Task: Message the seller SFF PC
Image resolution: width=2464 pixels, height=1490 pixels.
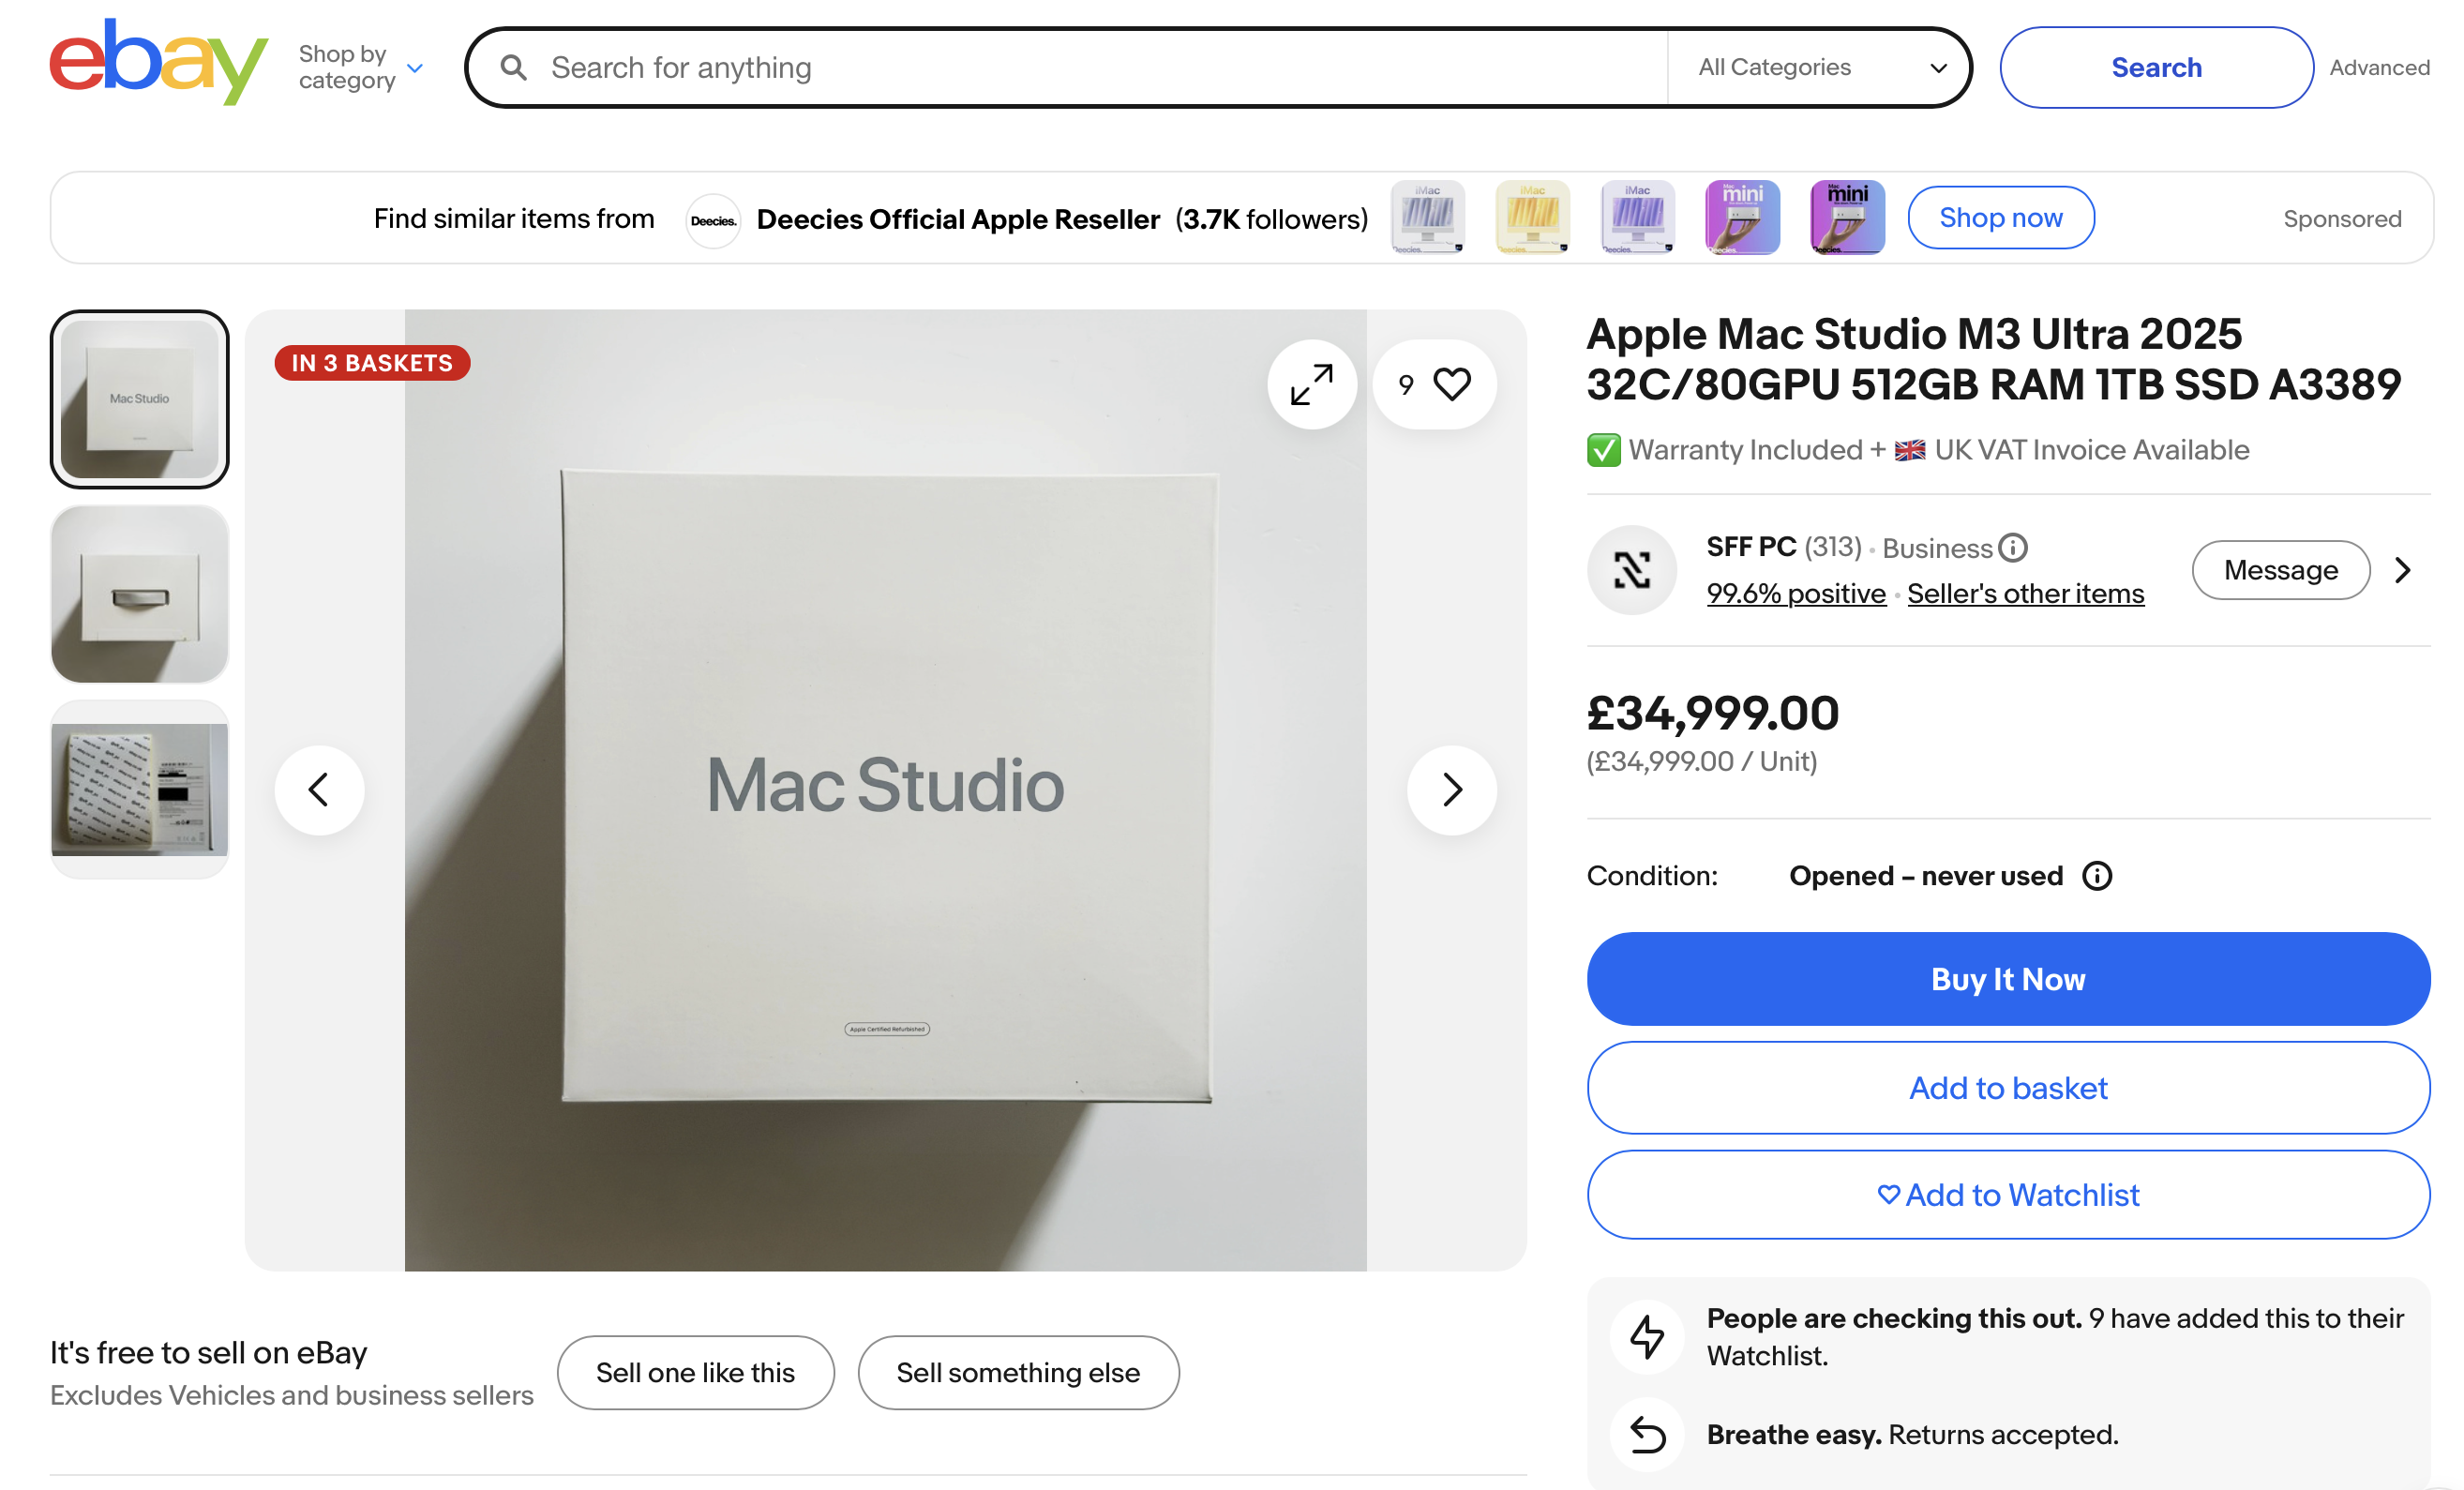Action: coord(2280,570)
